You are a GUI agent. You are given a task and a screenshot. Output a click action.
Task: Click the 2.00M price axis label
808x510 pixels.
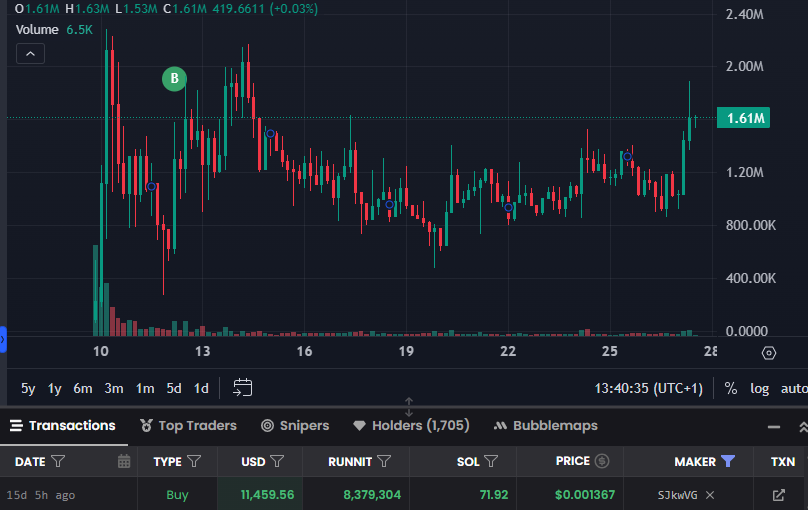click(745, 66)
